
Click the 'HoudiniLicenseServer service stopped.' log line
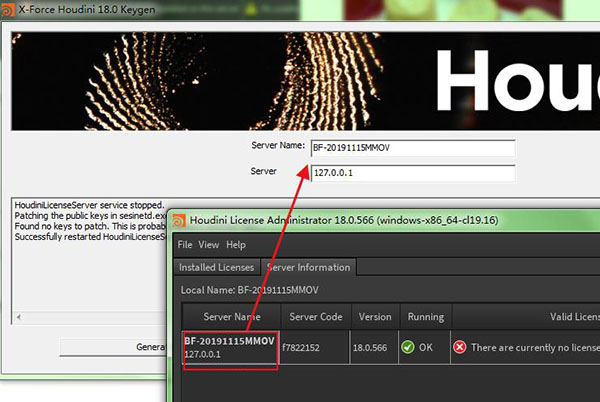[89, 205]
